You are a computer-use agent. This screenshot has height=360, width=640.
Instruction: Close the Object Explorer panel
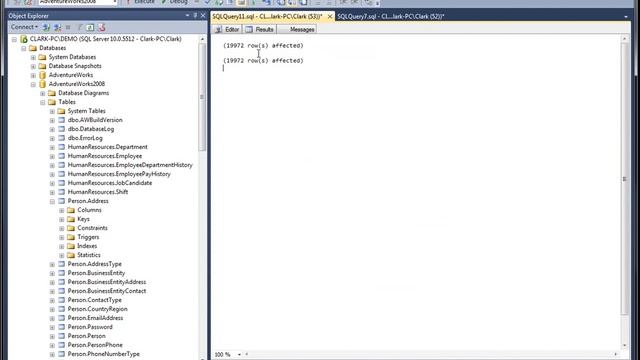pyautogui.click(x=203, y=16)
